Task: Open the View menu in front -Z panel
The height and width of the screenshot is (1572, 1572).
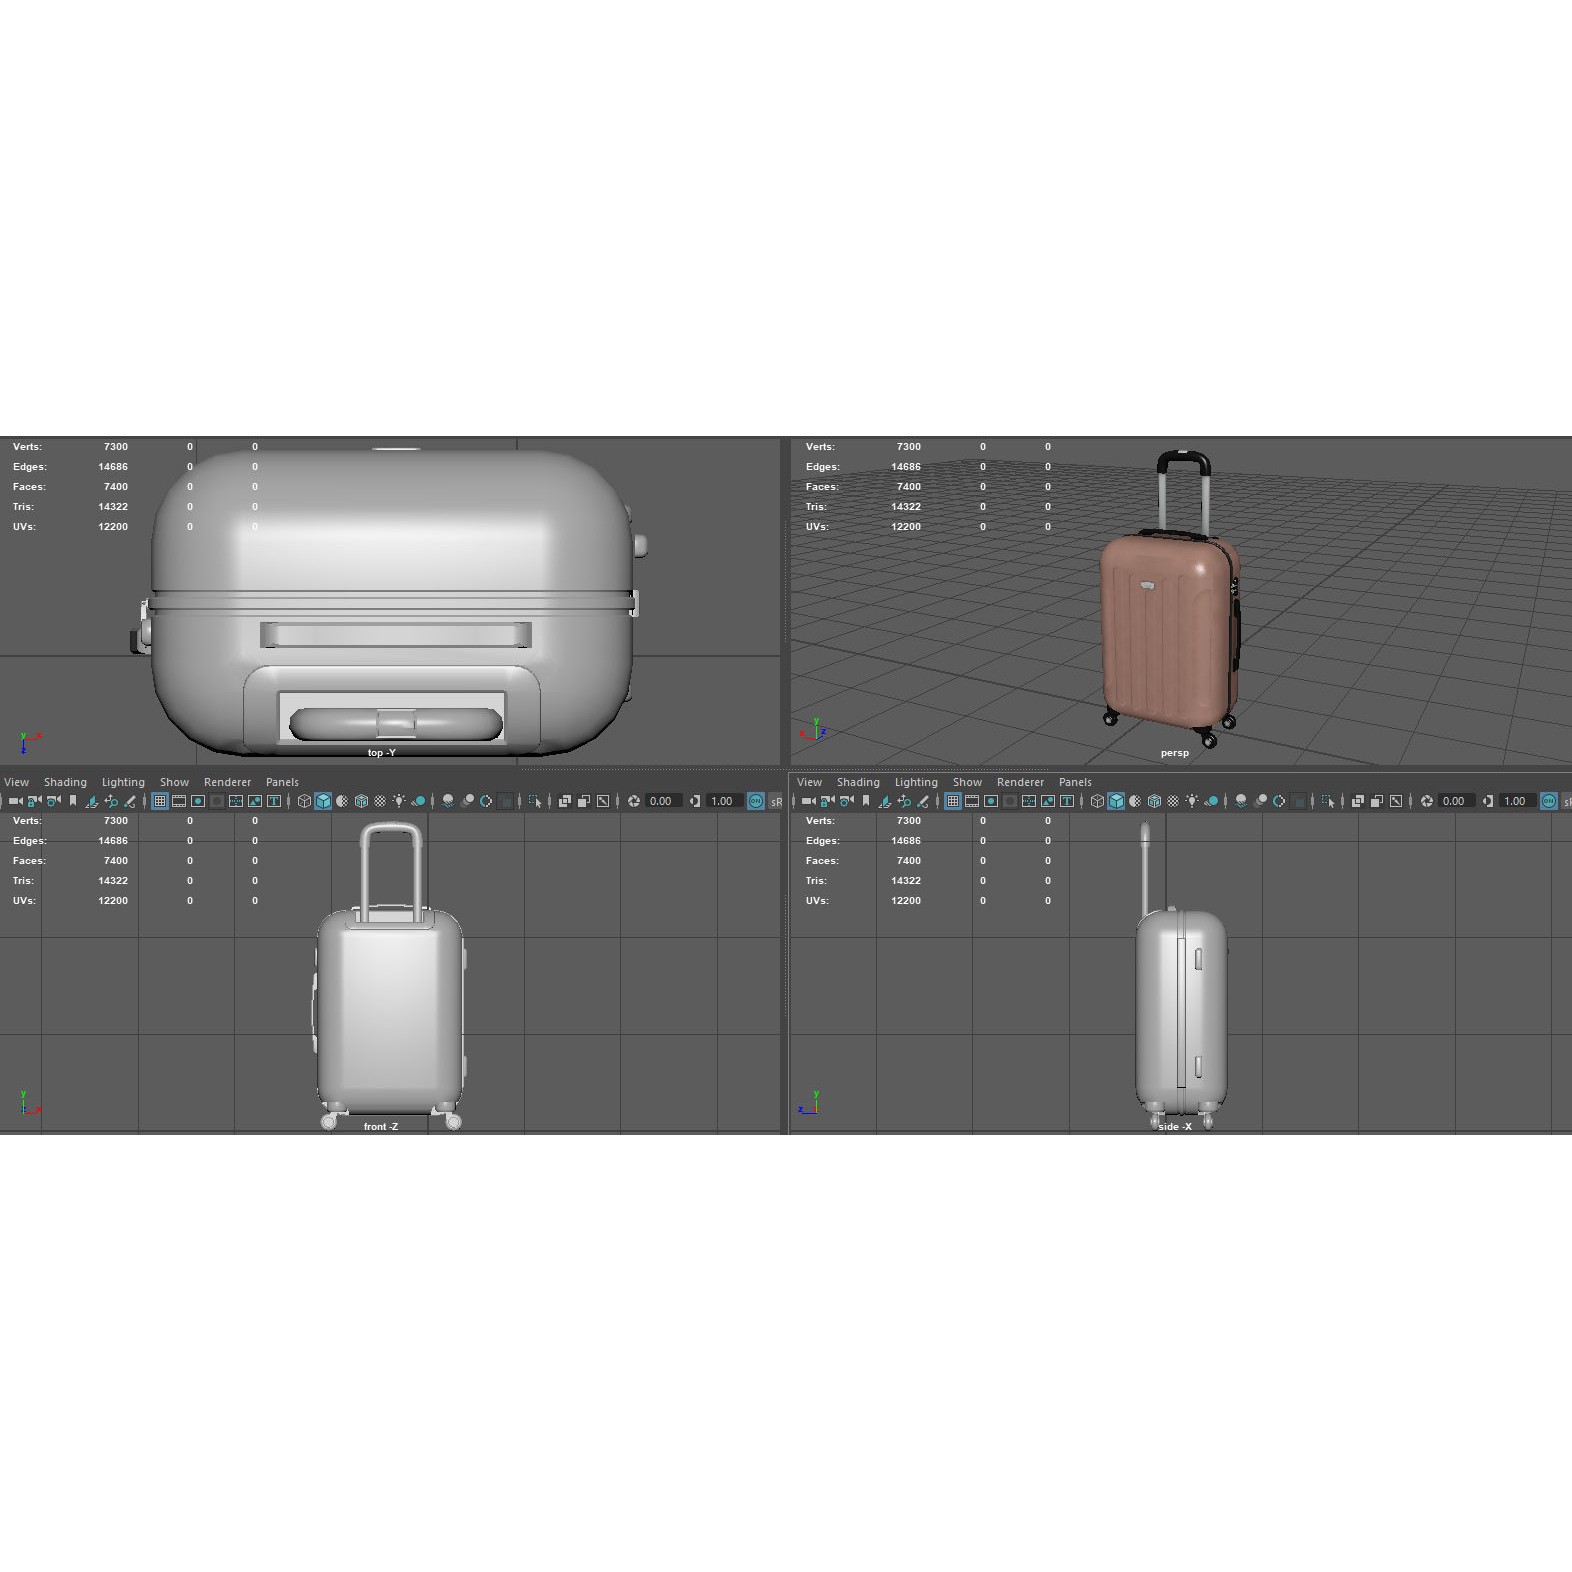Action: (17, 782)
